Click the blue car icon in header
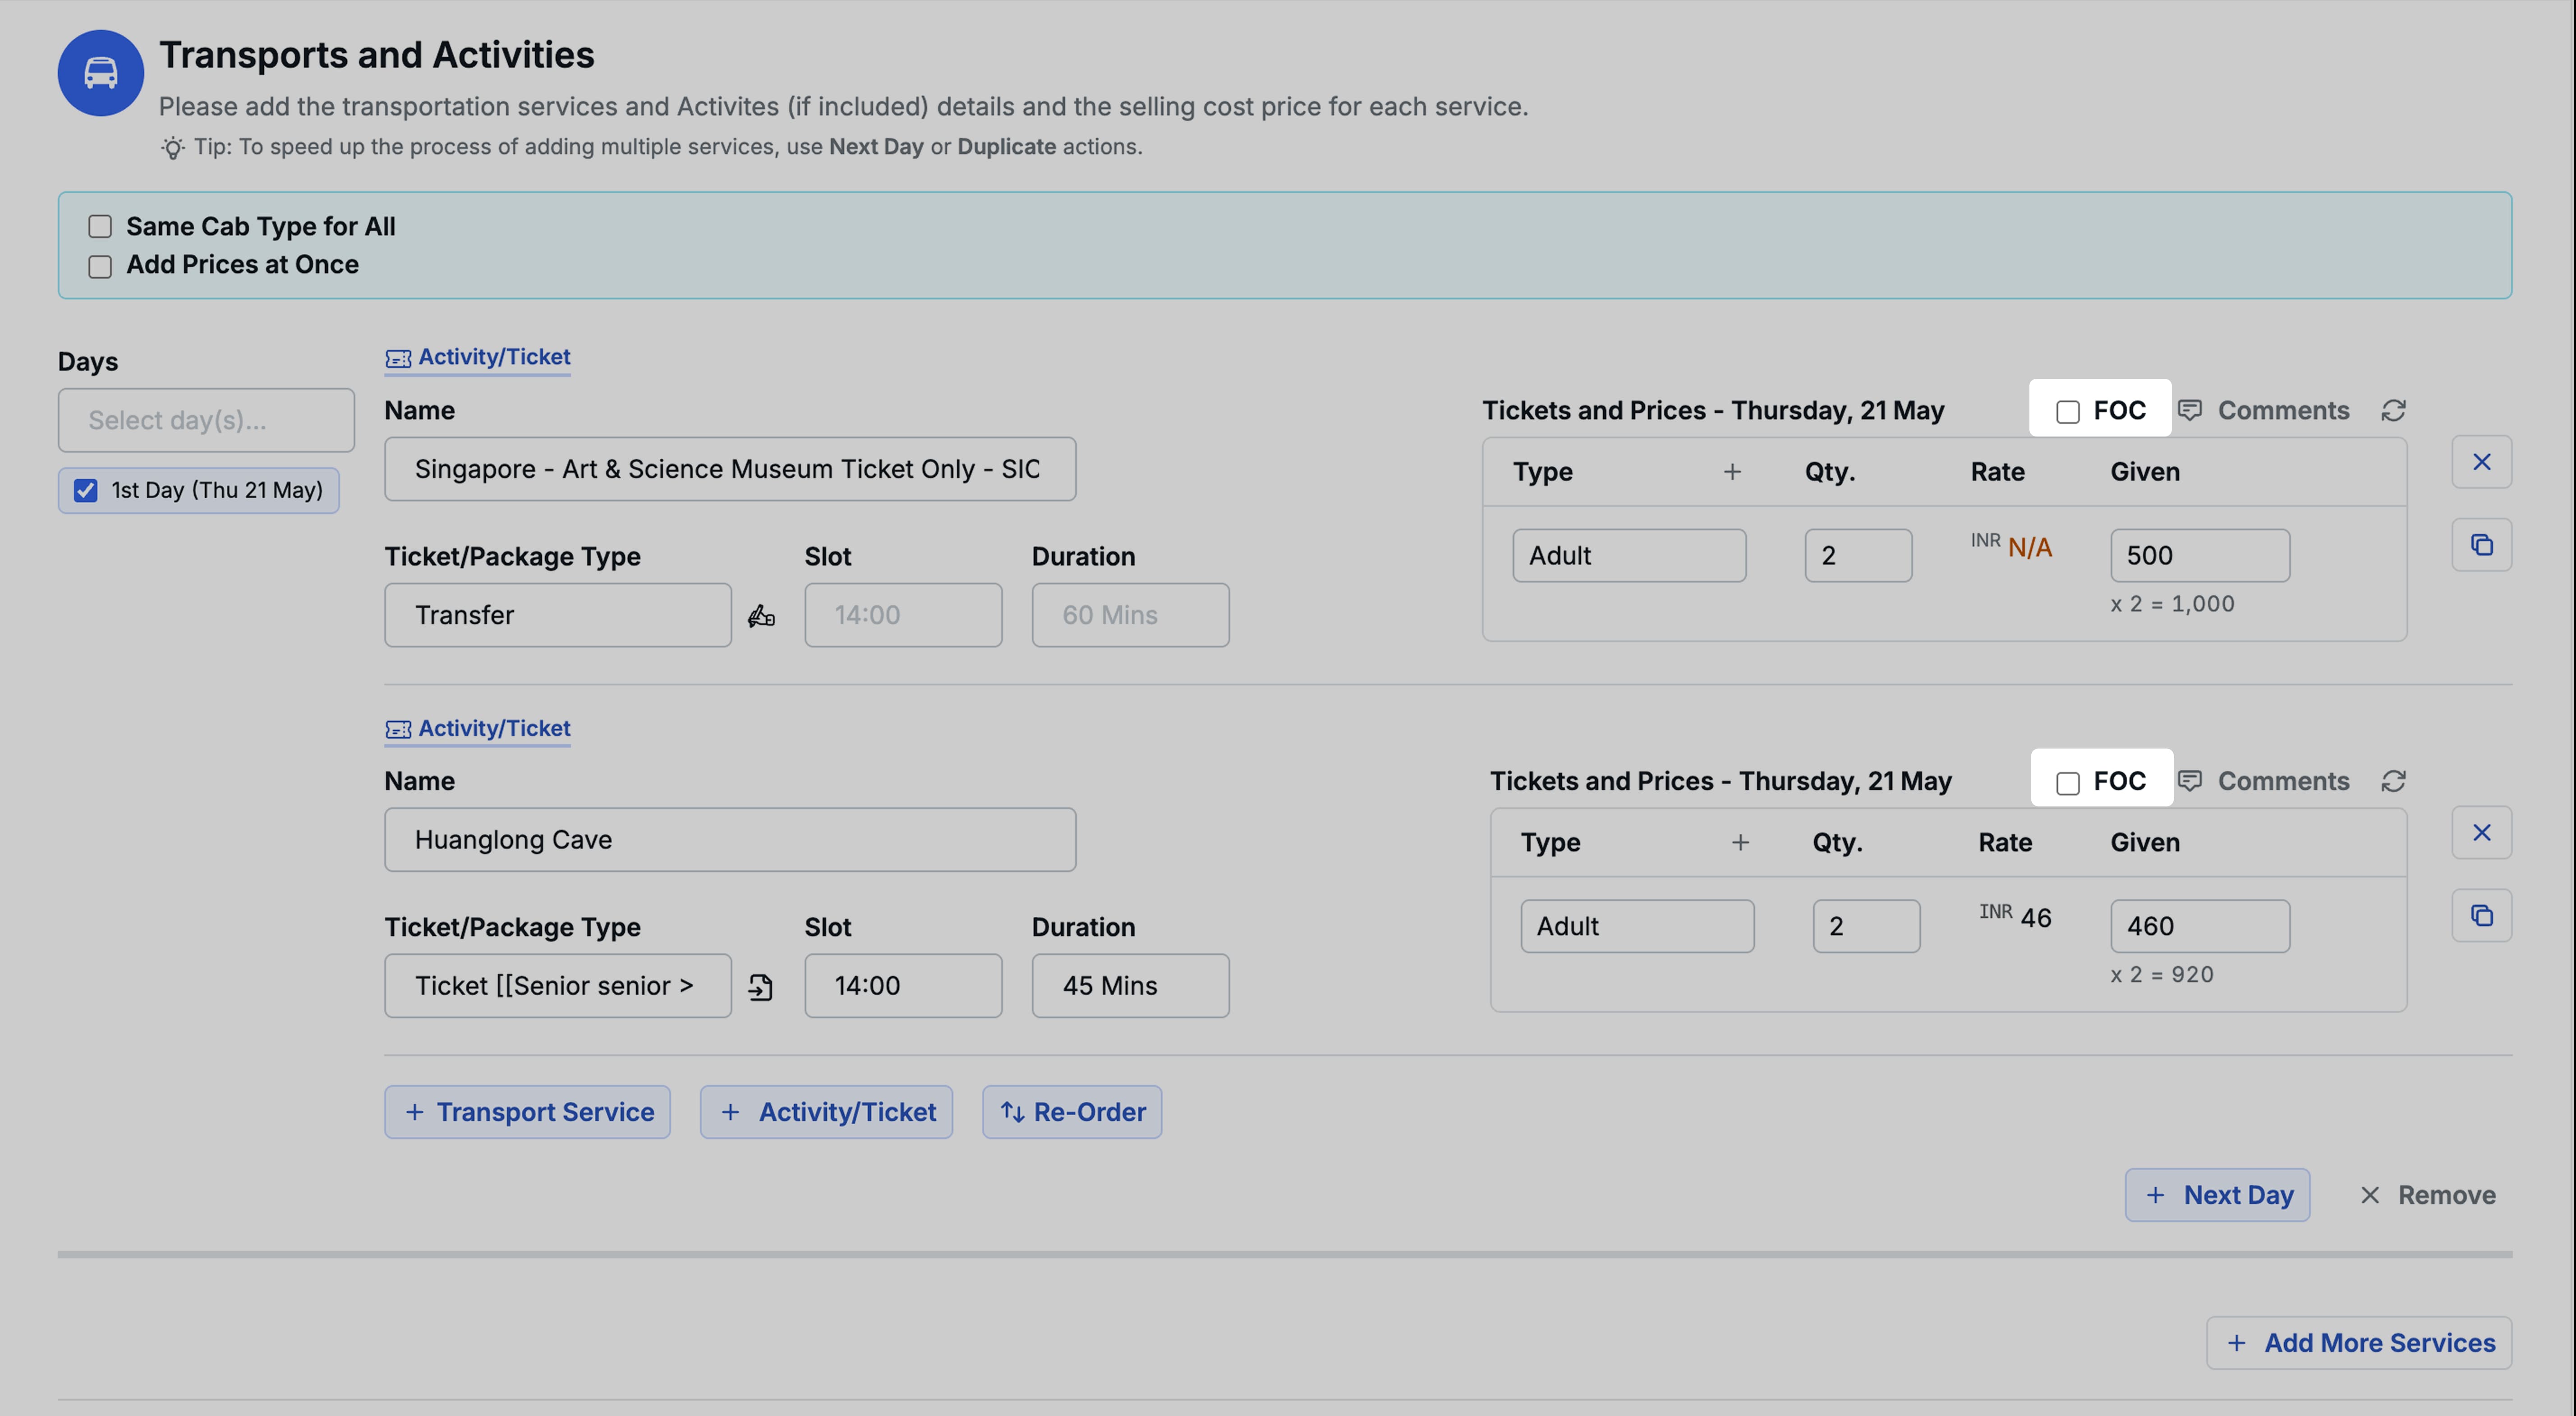 tap(100, 73)
